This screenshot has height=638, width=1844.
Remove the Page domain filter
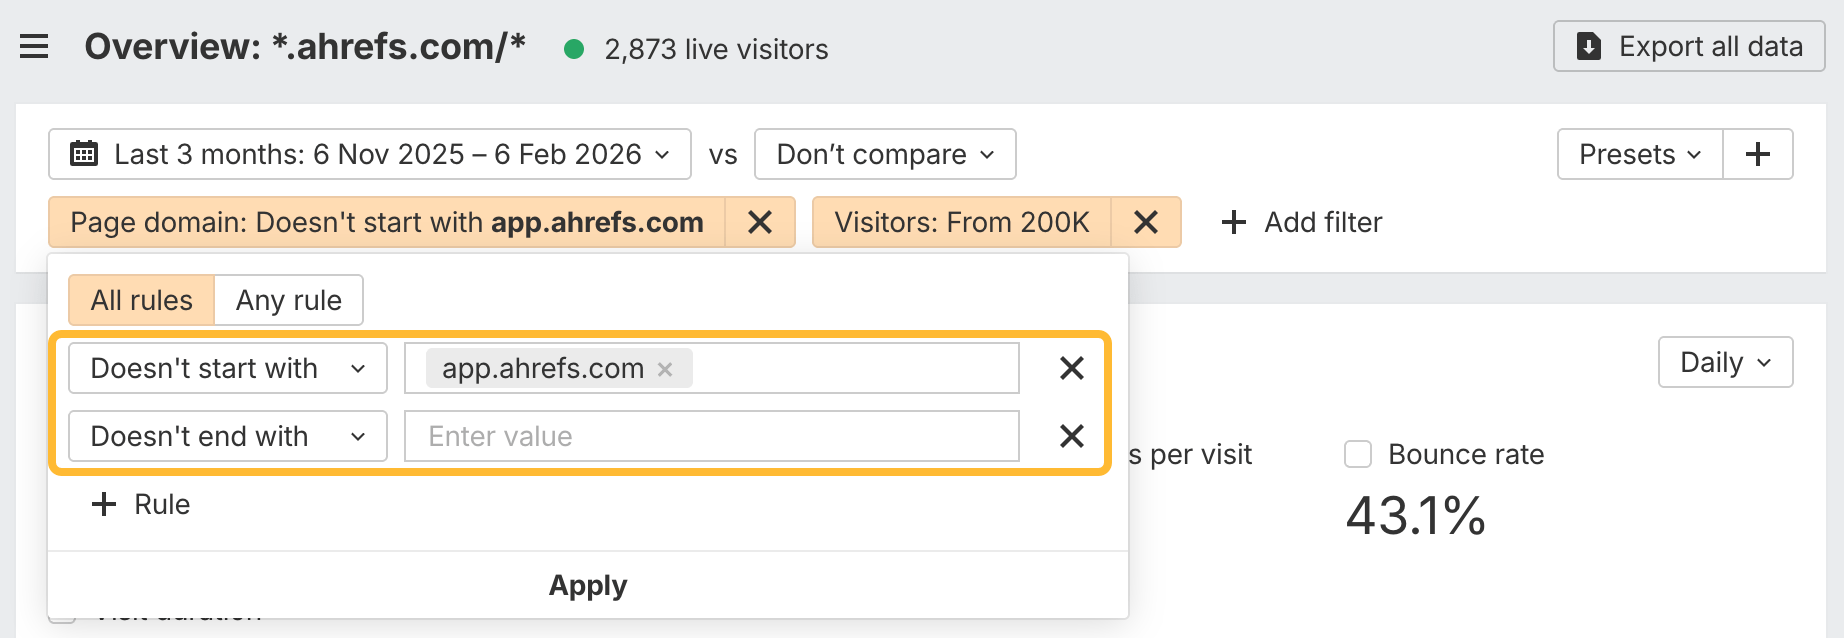(x=760, y=222)
